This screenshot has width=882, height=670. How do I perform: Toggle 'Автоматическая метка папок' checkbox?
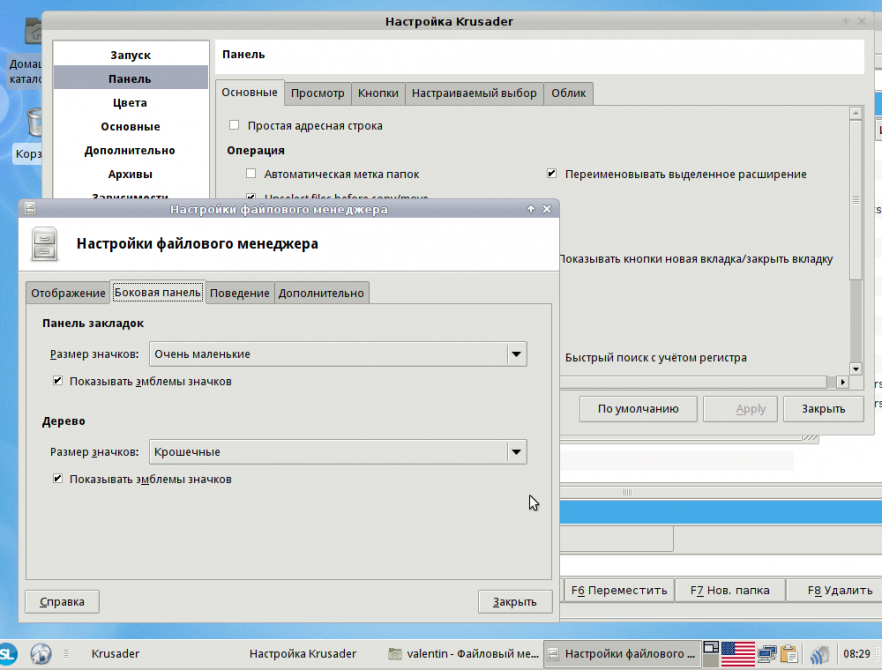point(251,174)
